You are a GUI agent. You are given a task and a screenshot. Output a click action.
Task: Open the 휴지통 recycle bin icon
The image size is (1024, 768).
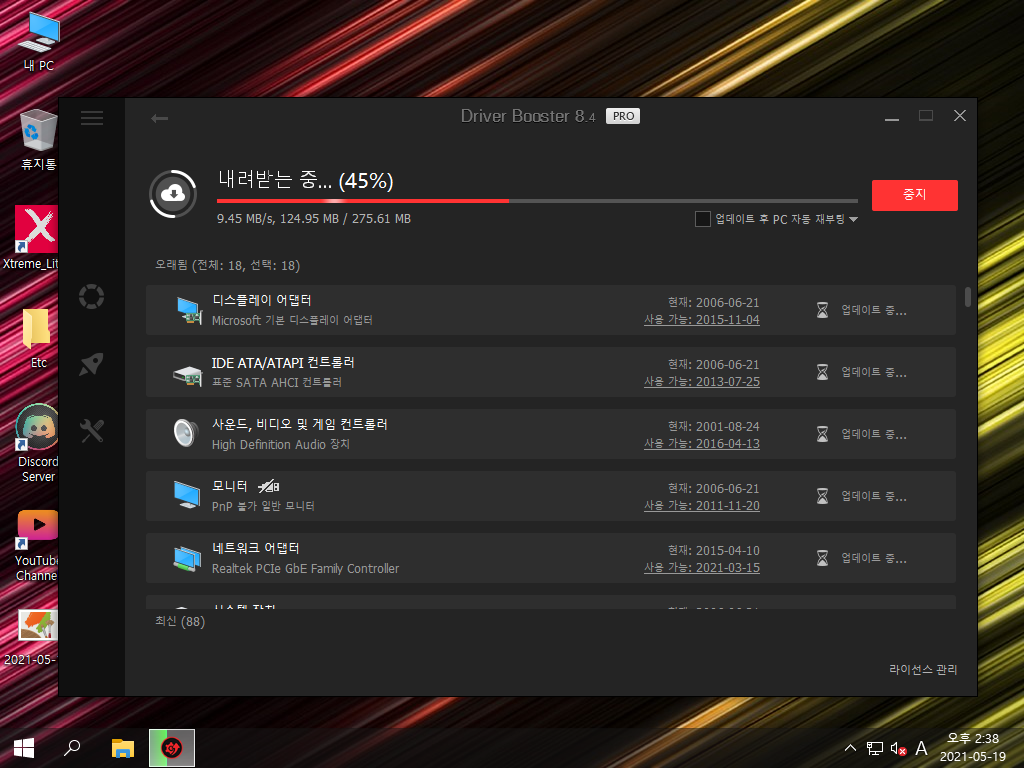click(x=39, y=140)
